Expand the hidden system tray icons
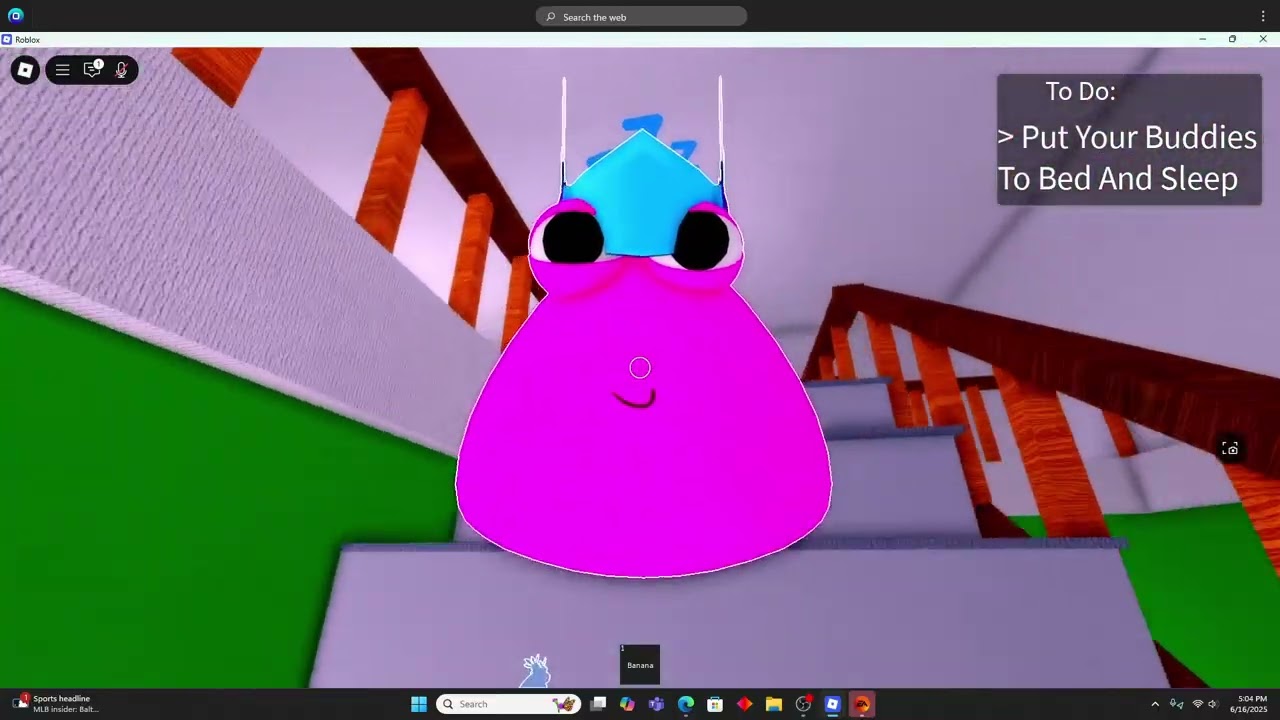 point(1155,704)
